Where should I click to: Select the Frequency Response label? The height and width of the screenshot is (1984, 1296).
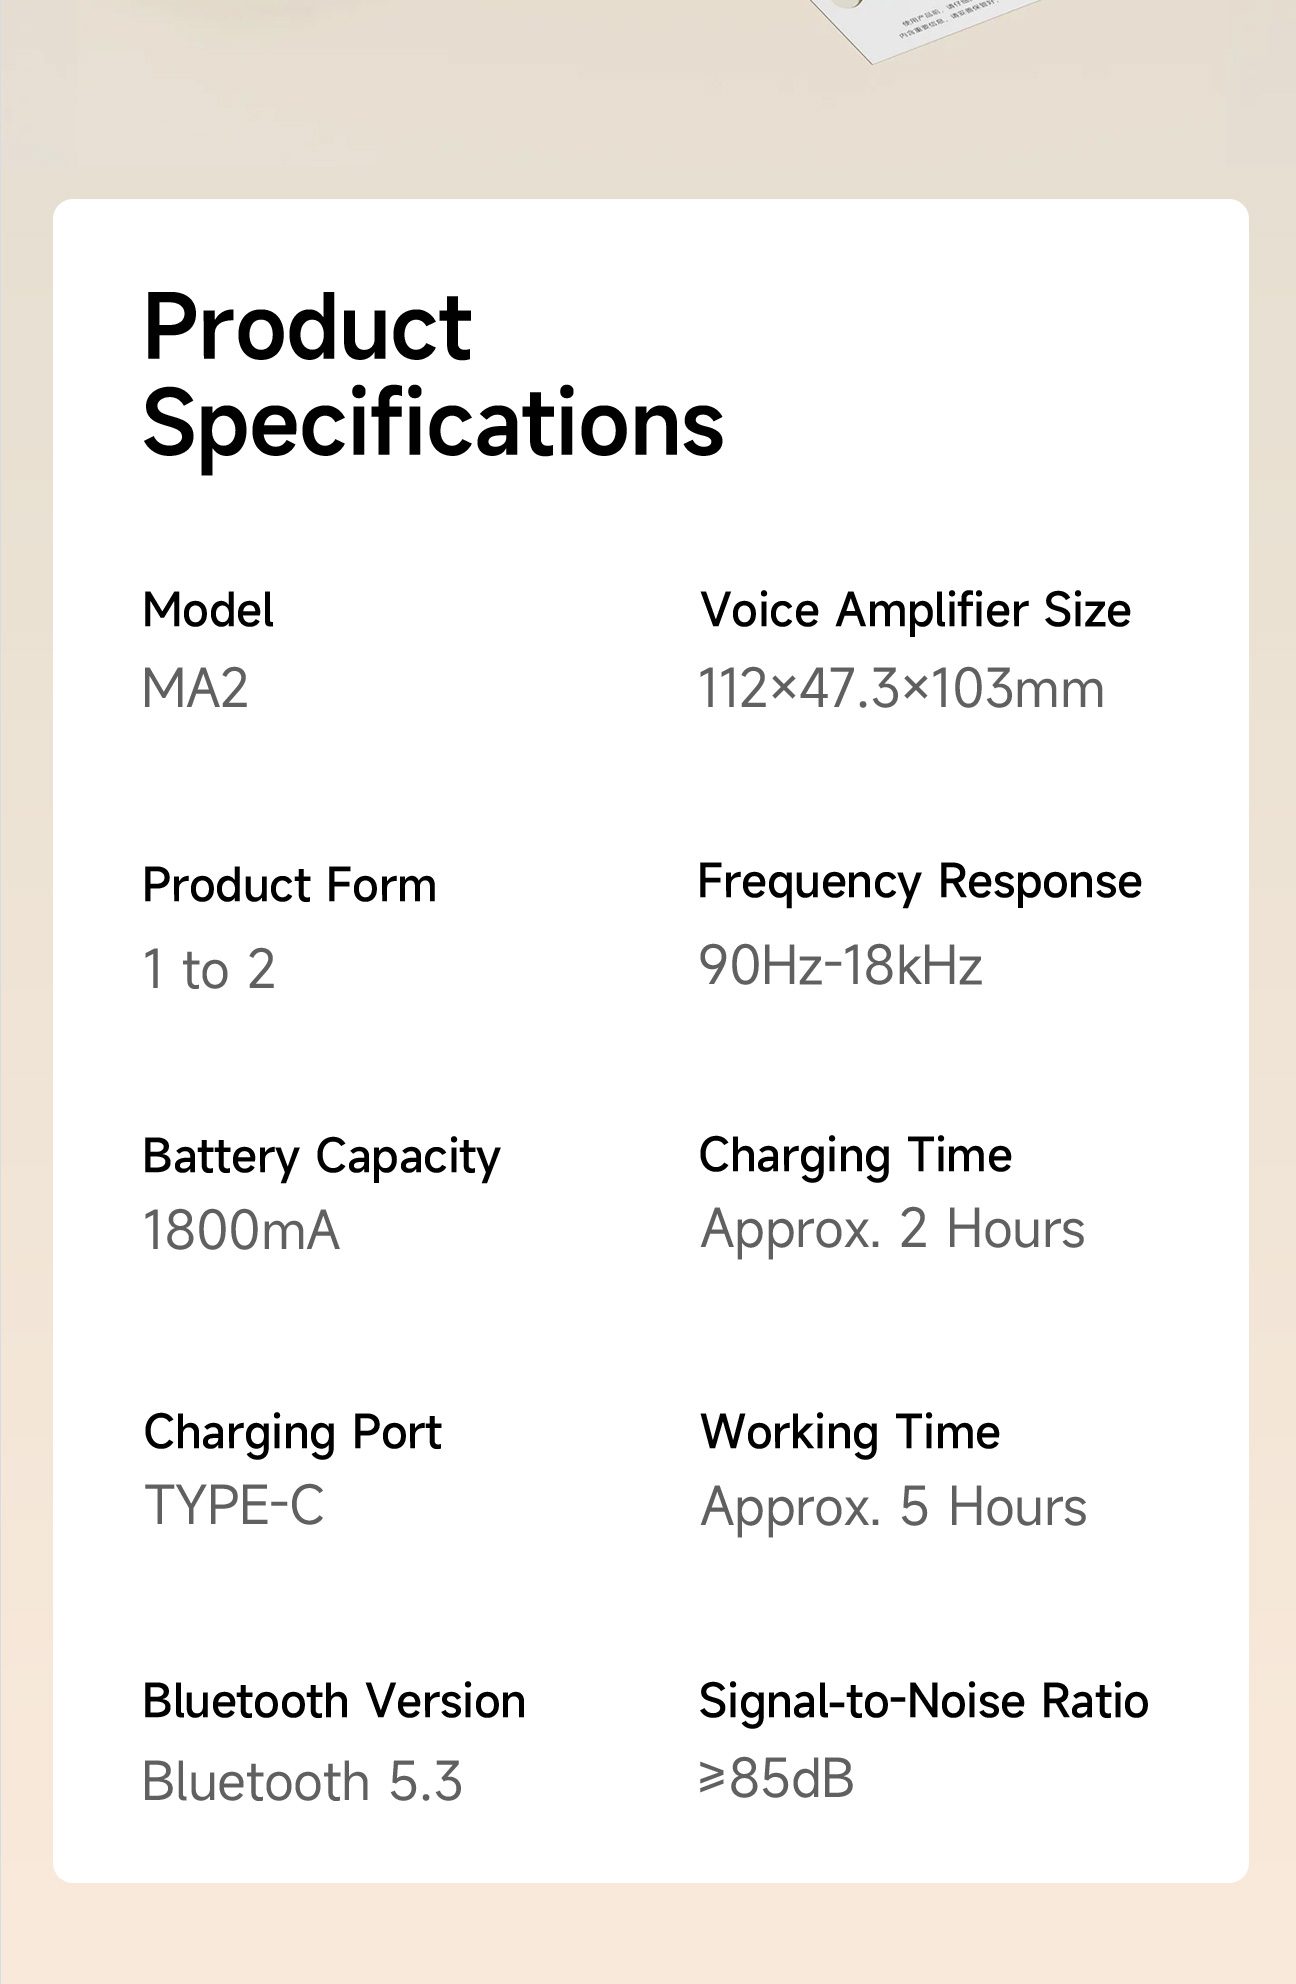click(920, 882)
